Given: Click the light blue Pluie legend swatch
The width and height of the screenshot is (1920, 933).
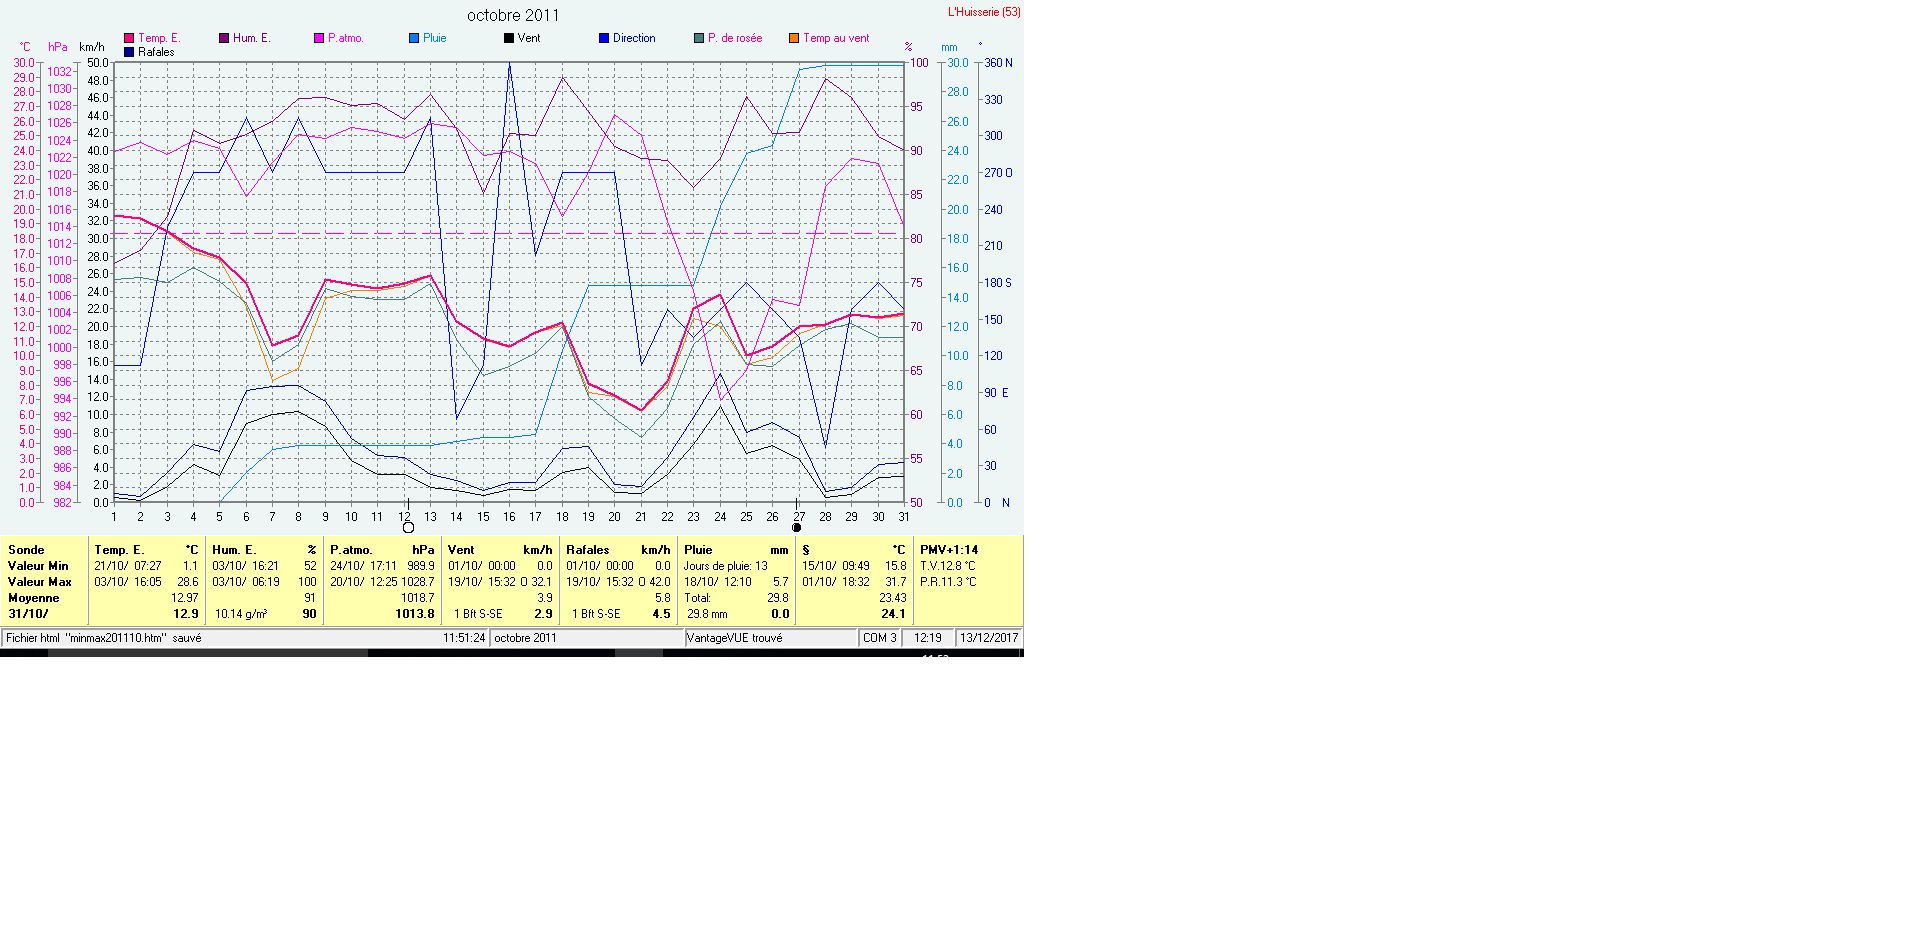Looking at the screenshot, I should click(414, 38).
